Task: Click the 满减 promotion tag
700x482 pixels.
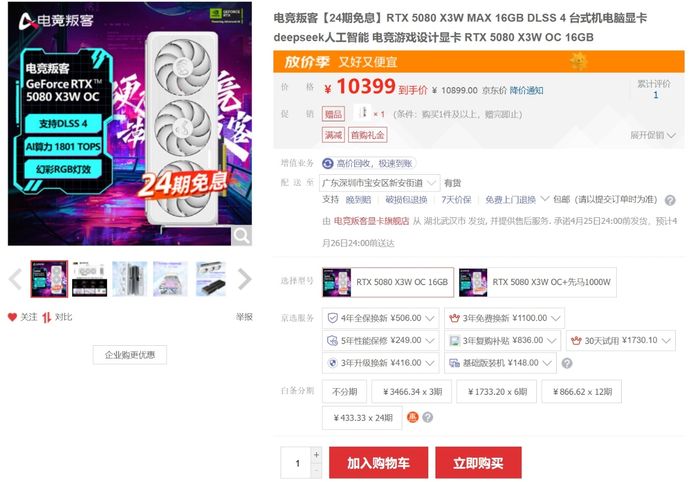Action: tap(333, 135)
